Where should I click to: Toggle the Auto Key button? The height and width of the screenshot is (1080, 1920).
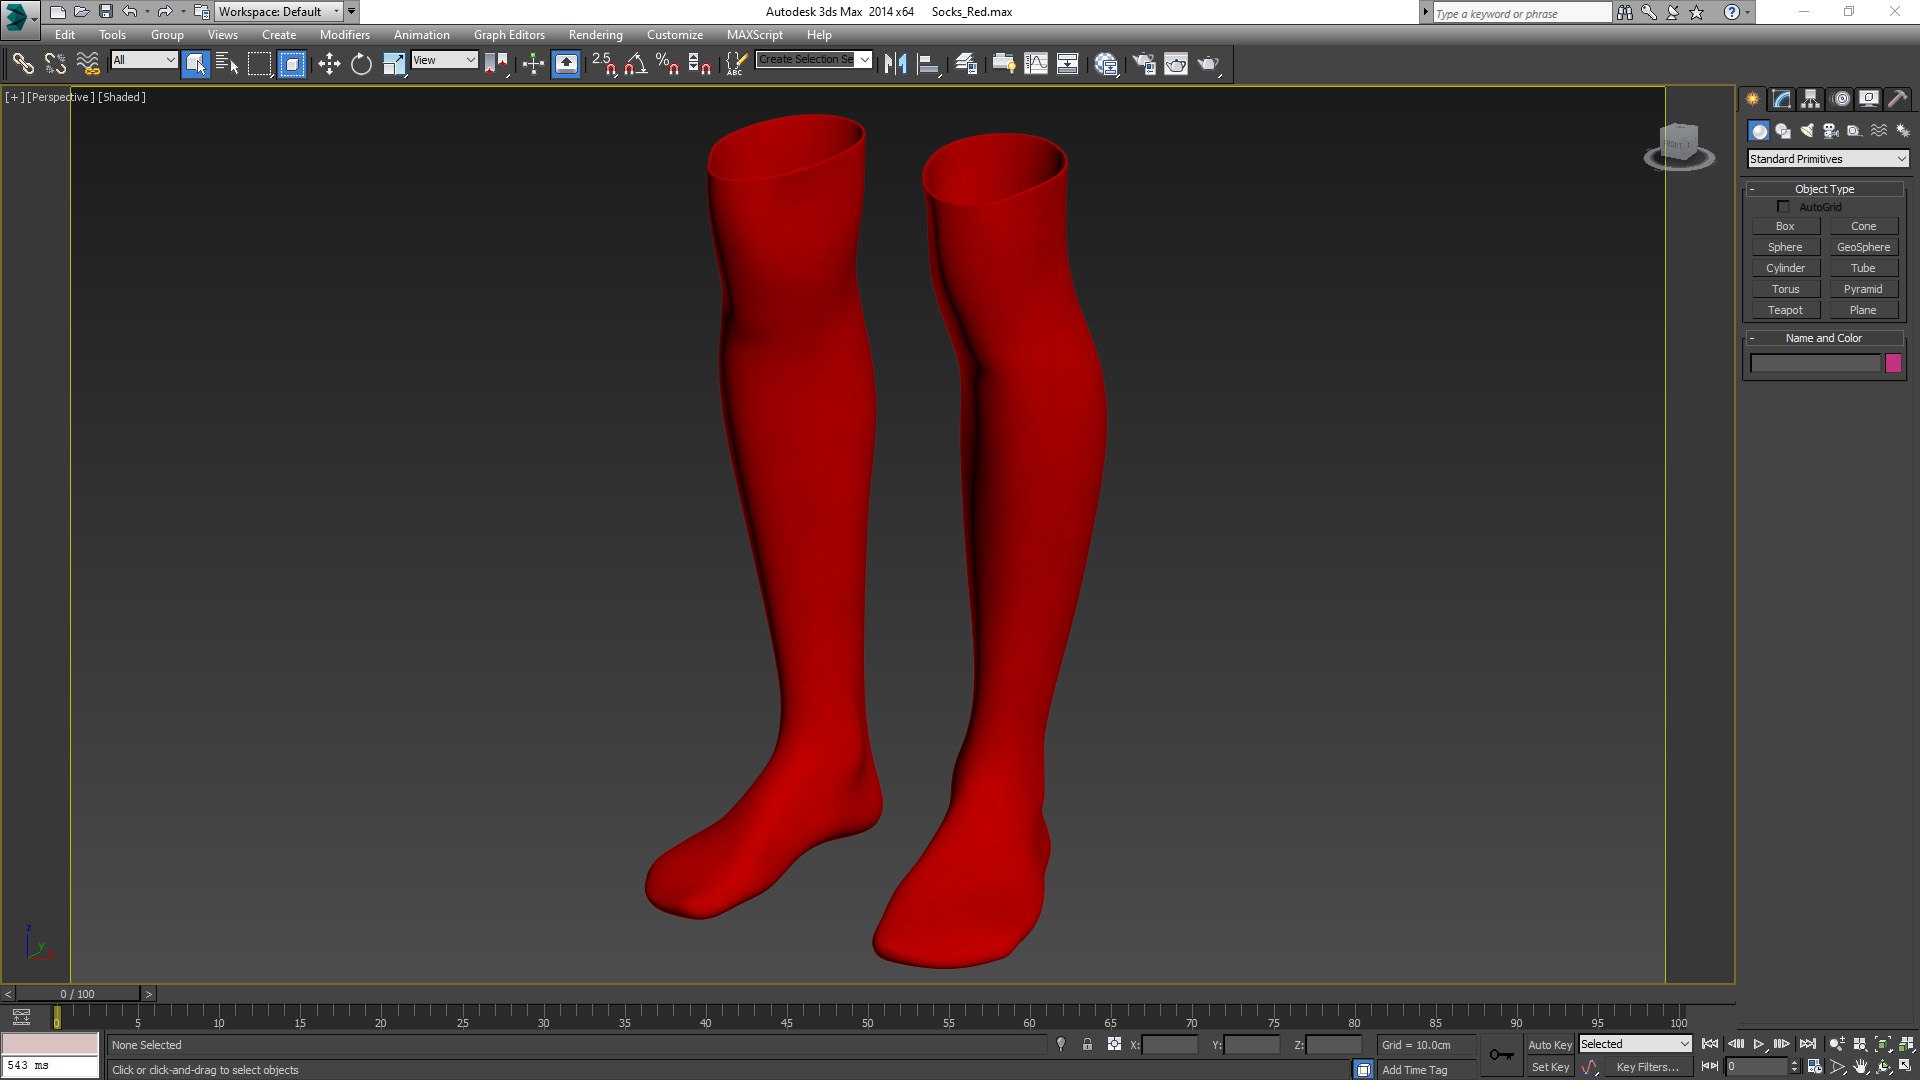click(1550, 1045)
